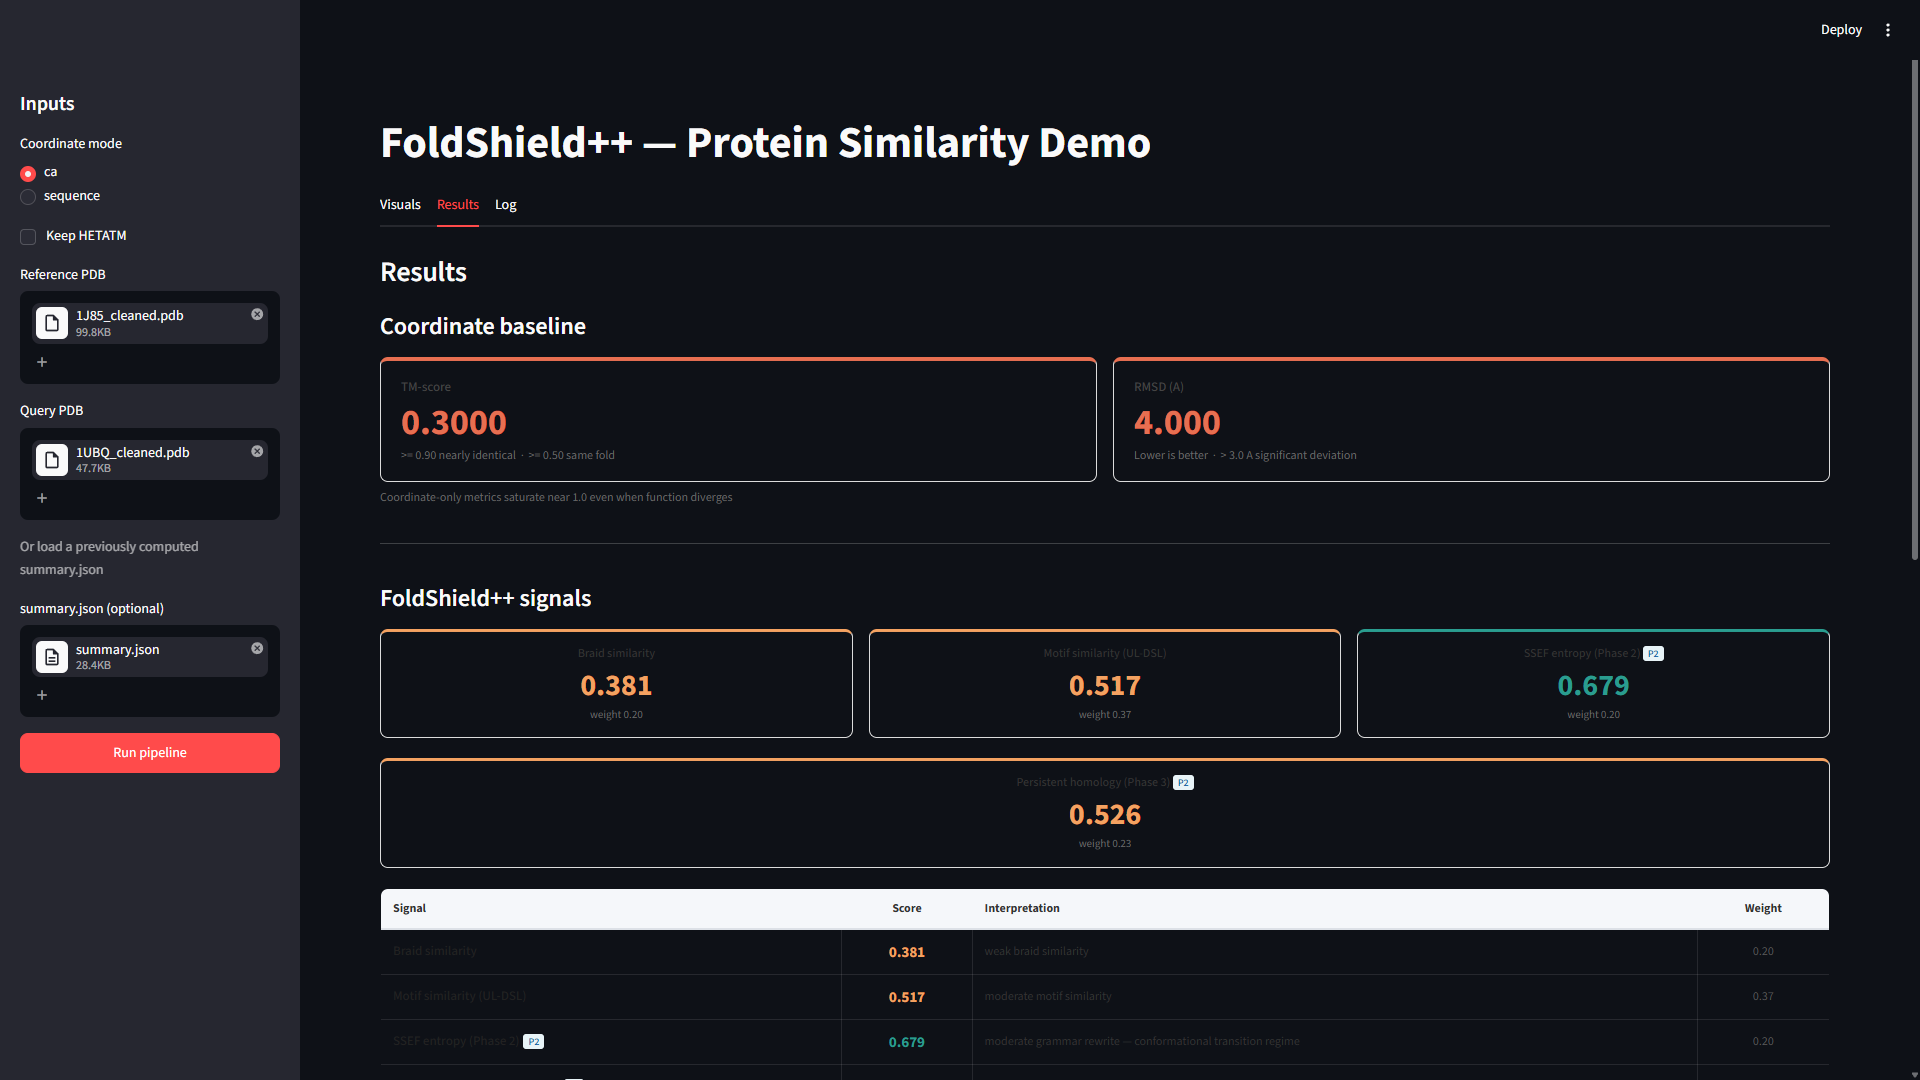Enable the Keep HETATM checkbox
This screenshot has height=1080, width=1920.
tap(28, 237)
